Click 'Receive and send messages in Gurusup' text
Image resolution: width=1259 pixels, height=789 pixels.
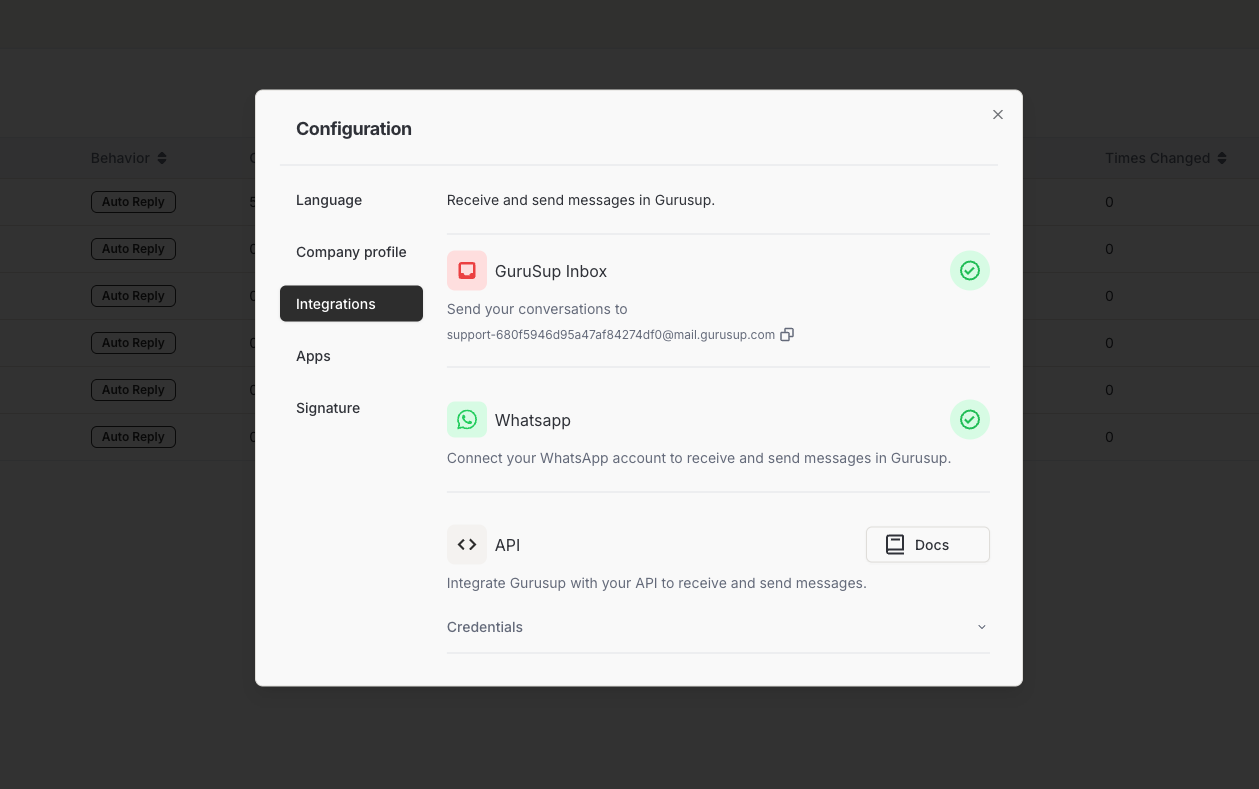581,200
